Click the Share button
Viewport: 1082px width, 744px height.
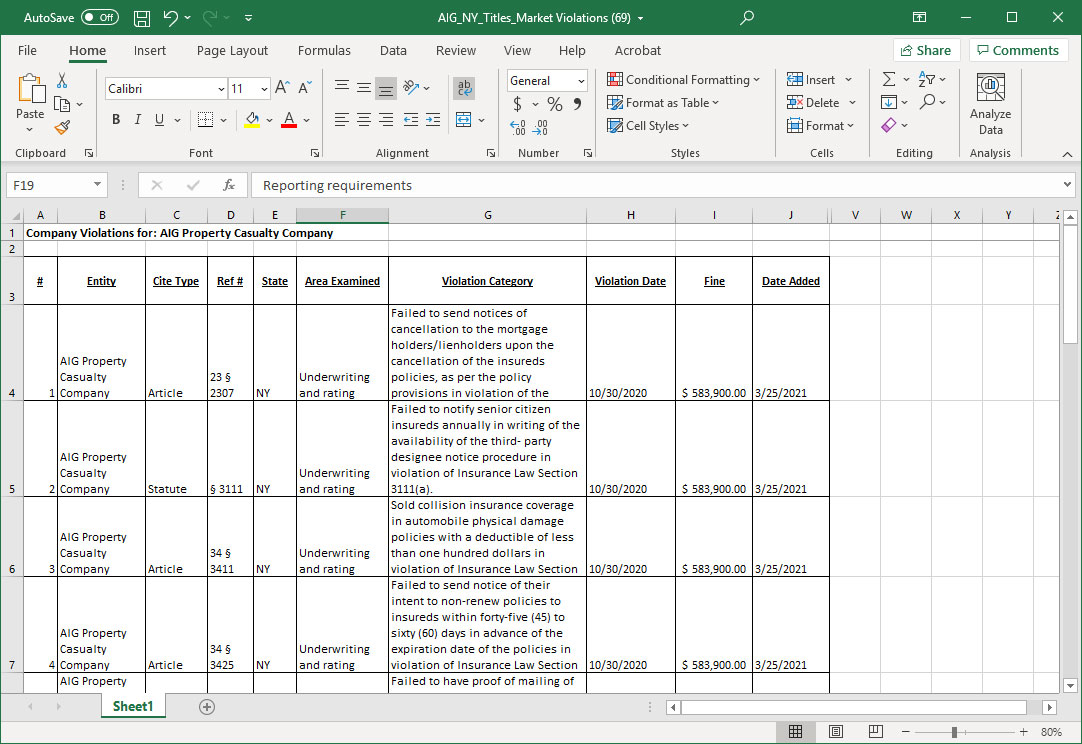click(926, 50)
